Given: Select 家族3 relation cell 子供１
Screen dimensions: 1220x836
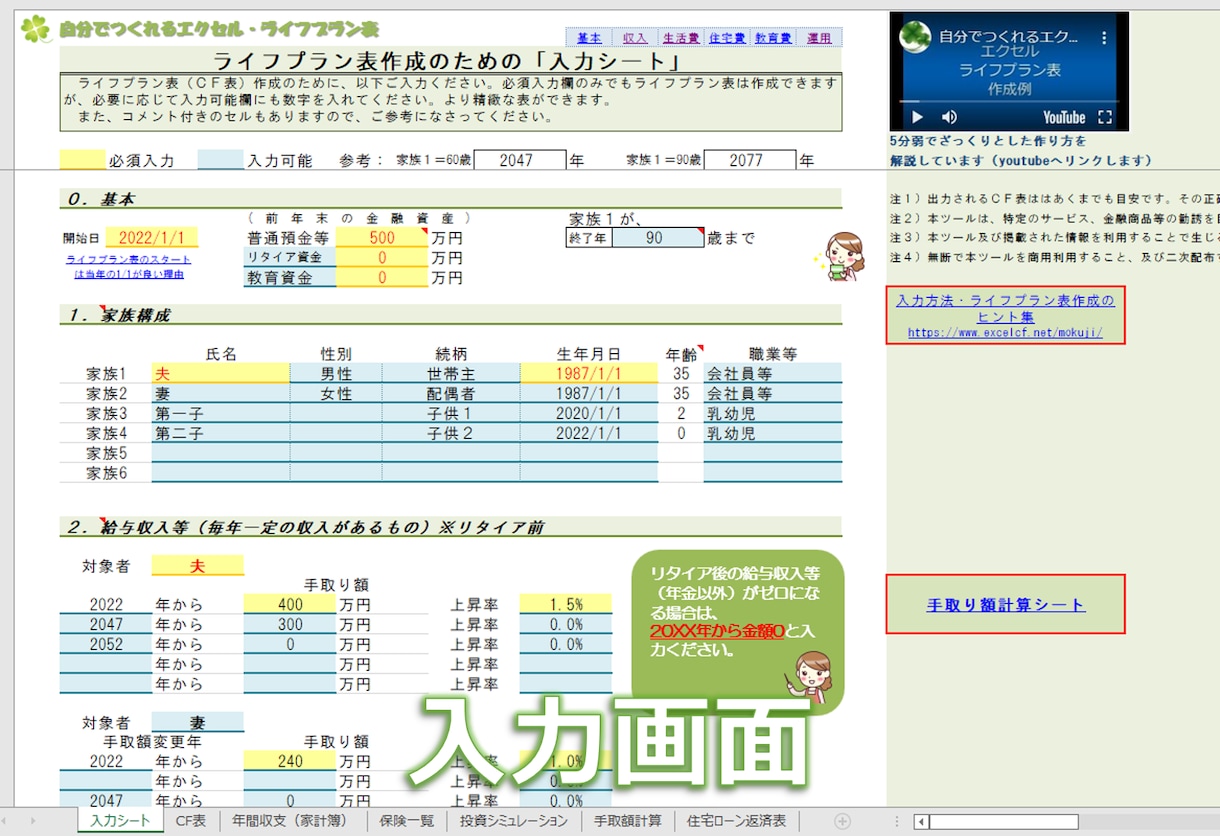Looking at the screenshot, I should pyautogui.click(x=451, y=413).
